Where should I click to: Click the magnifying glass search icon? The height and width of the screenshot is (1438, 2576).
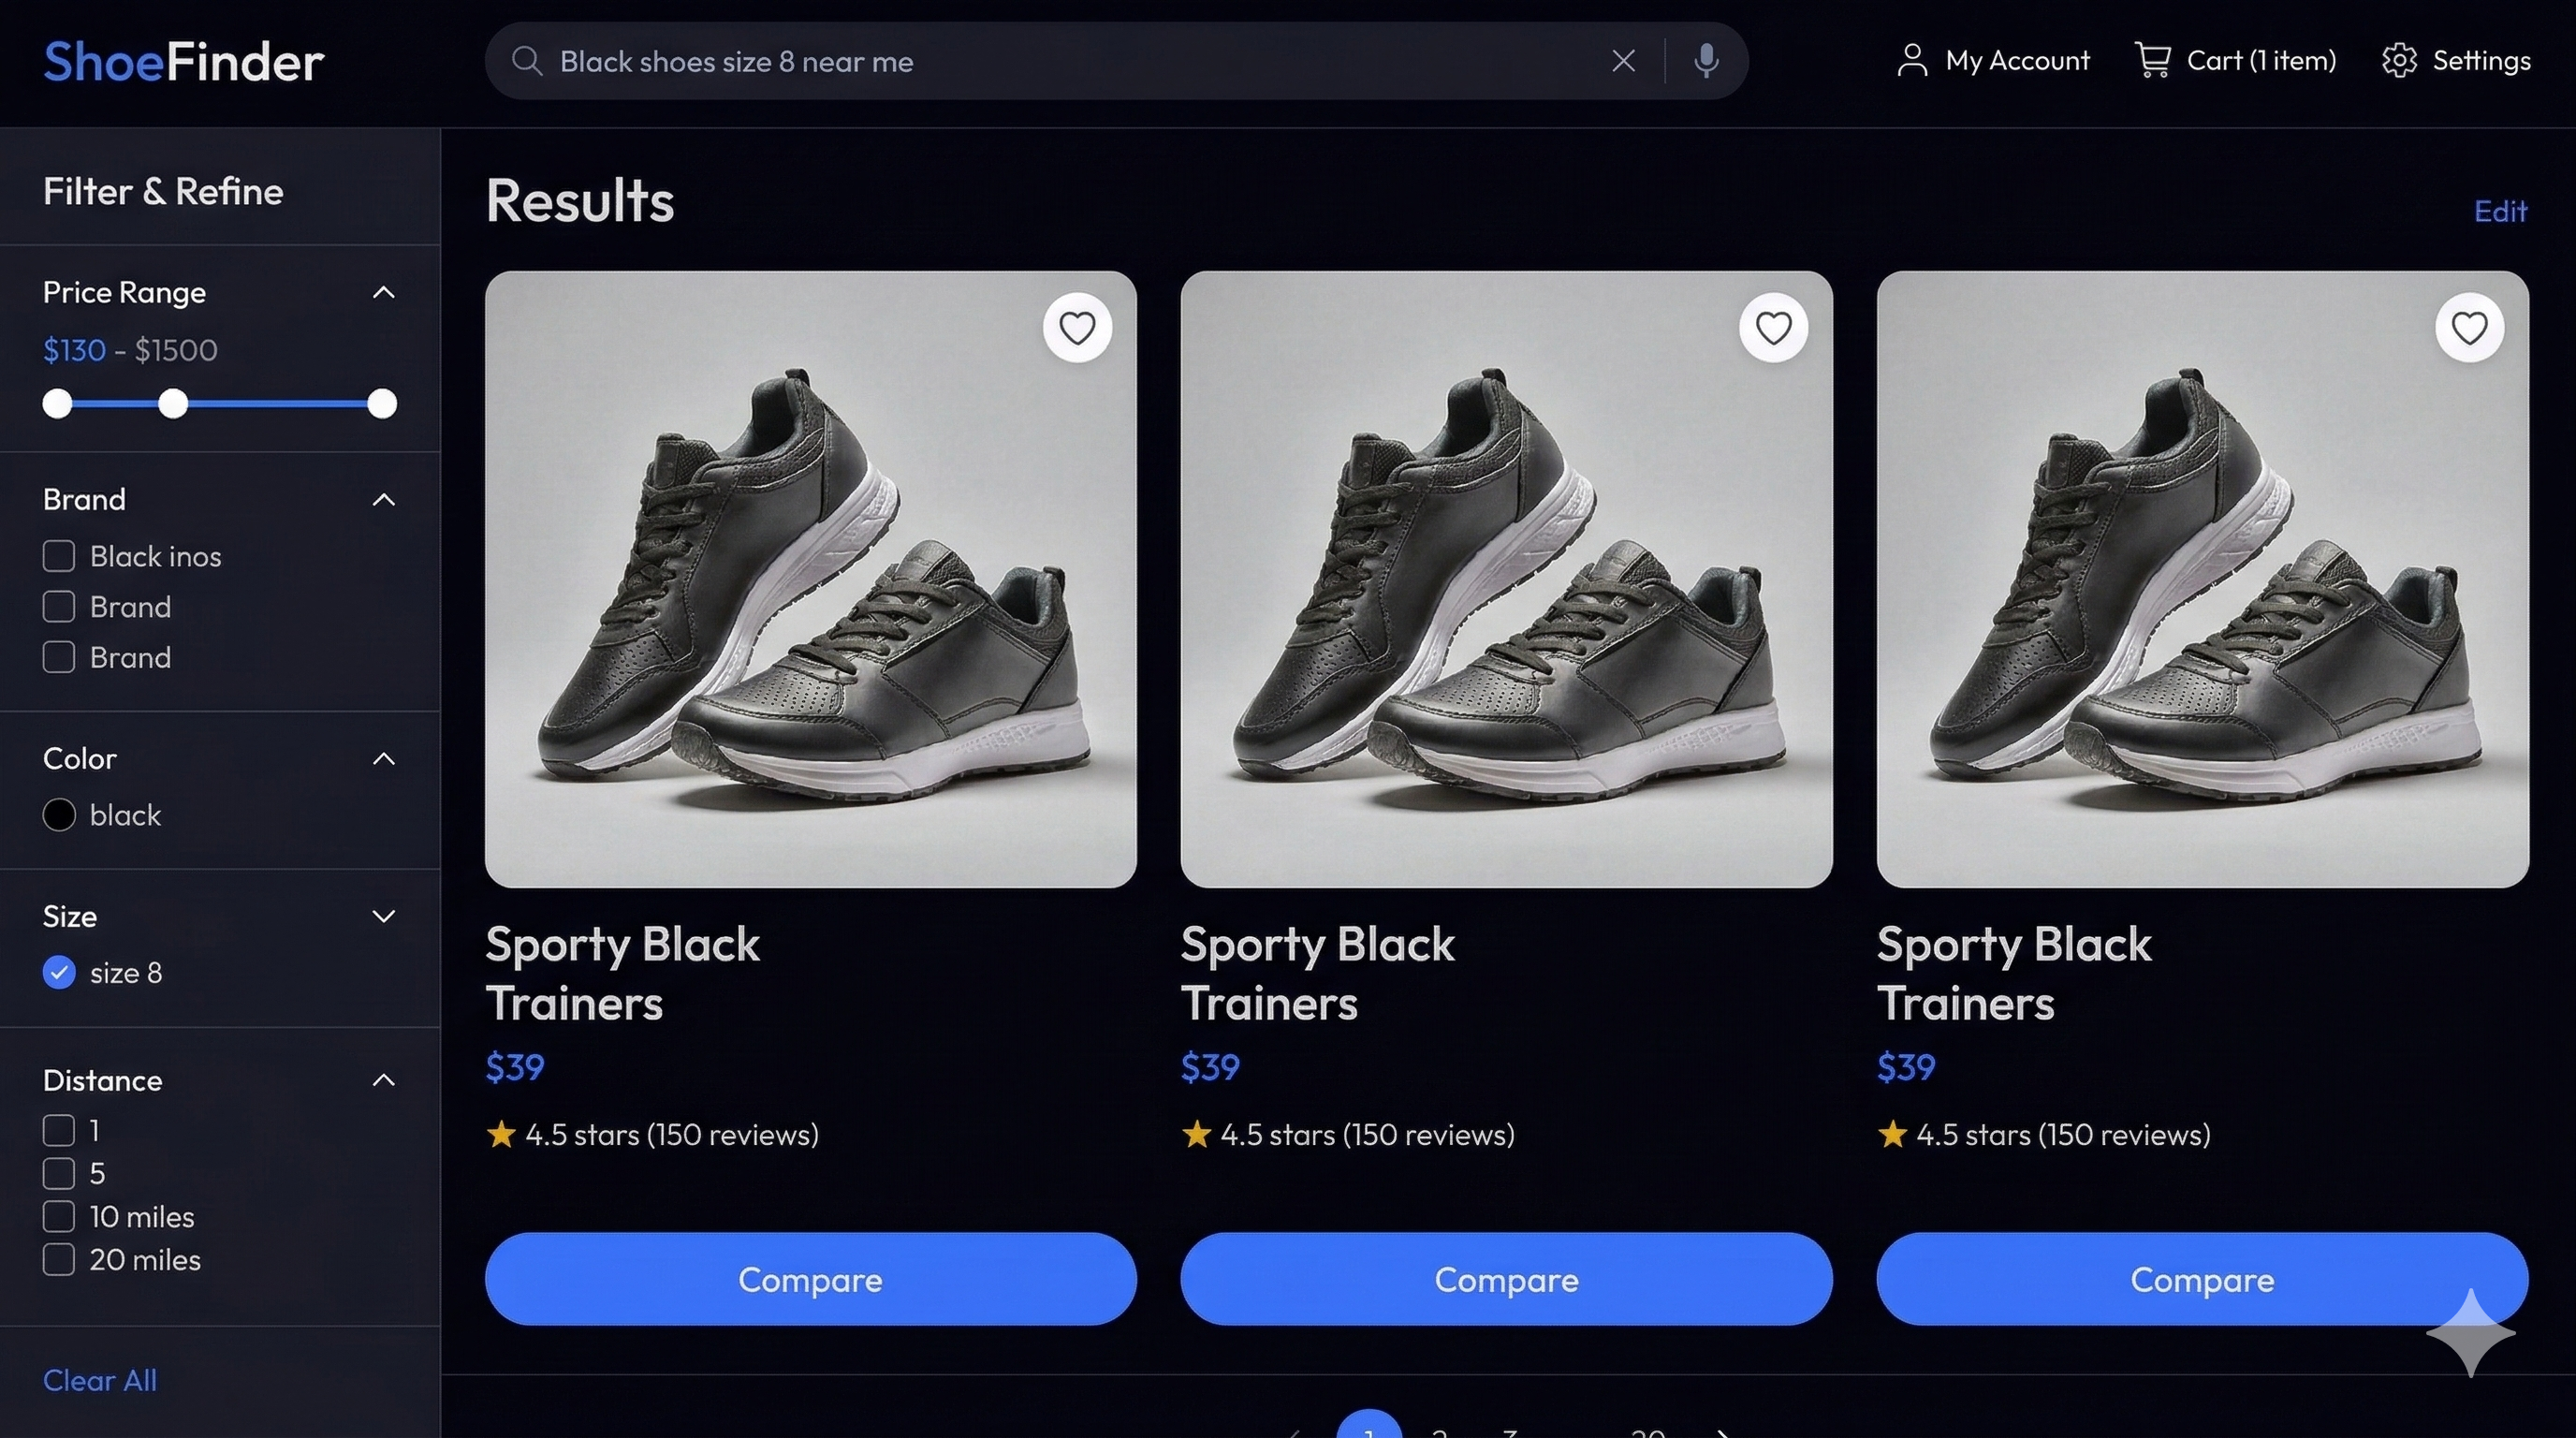pos(527,61)
